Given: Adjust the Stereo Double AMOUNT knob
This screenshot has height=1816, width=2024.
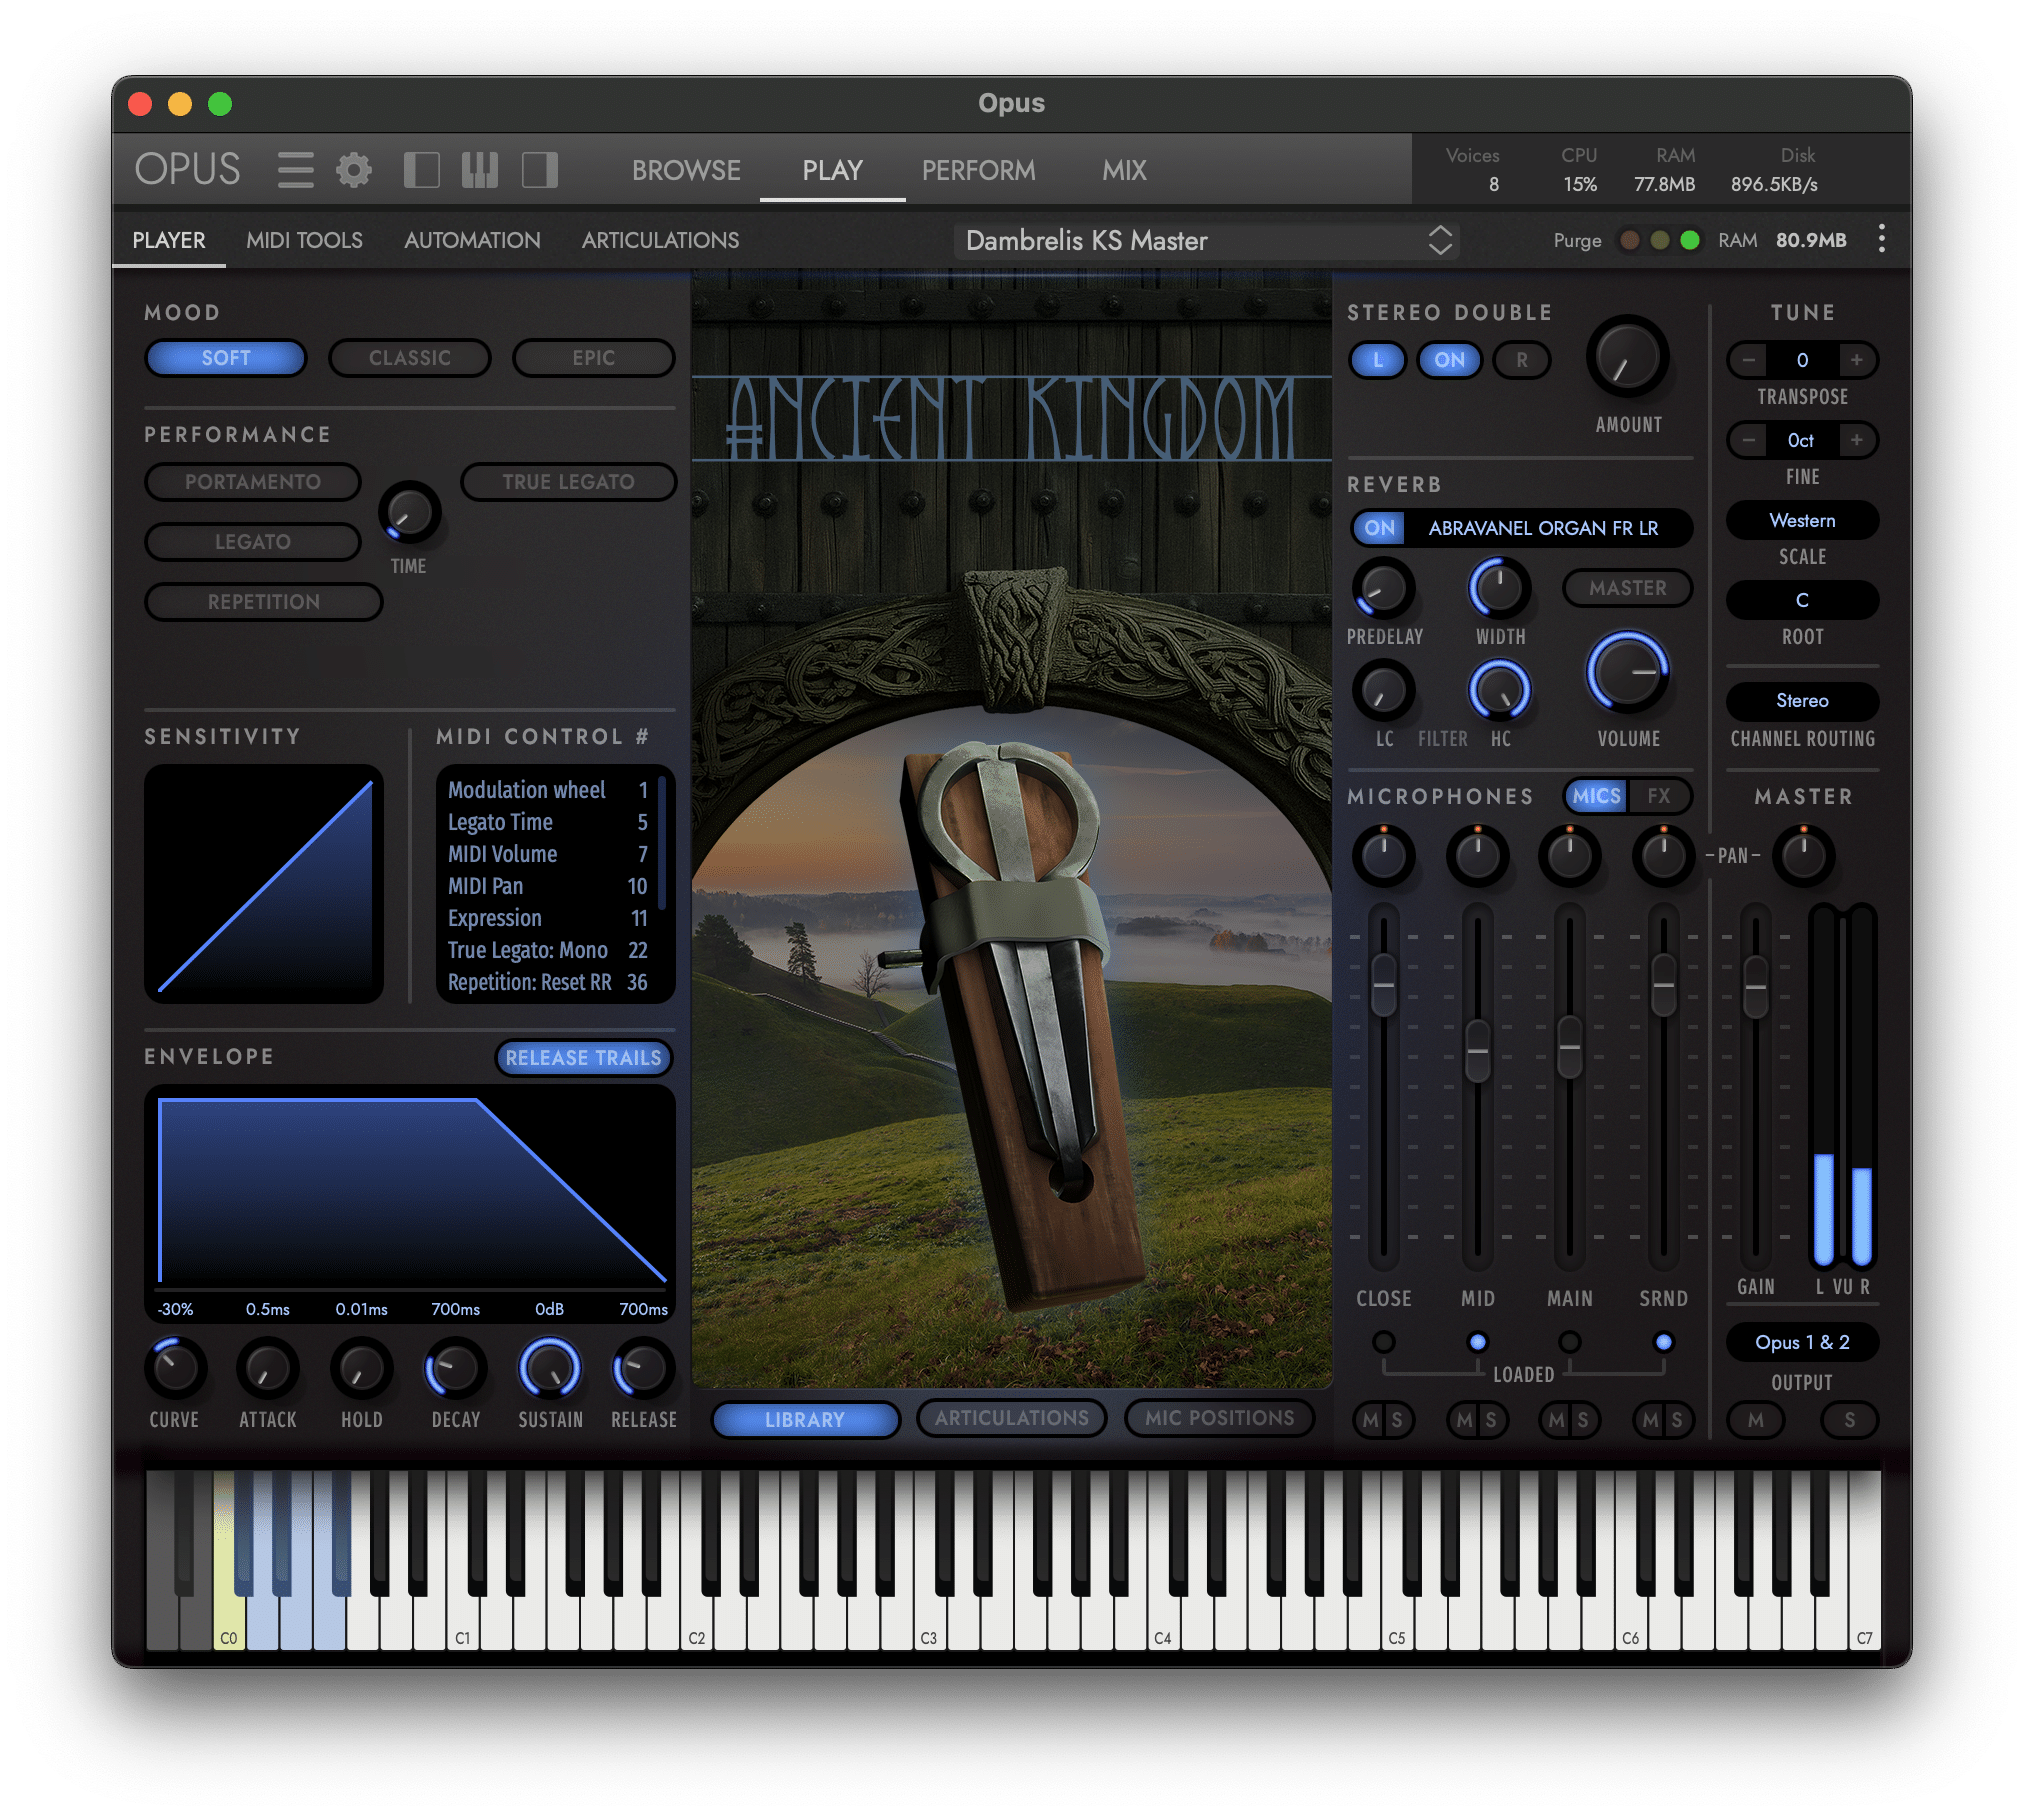Looking at the screenshot, I should [x=1627, y=358].
